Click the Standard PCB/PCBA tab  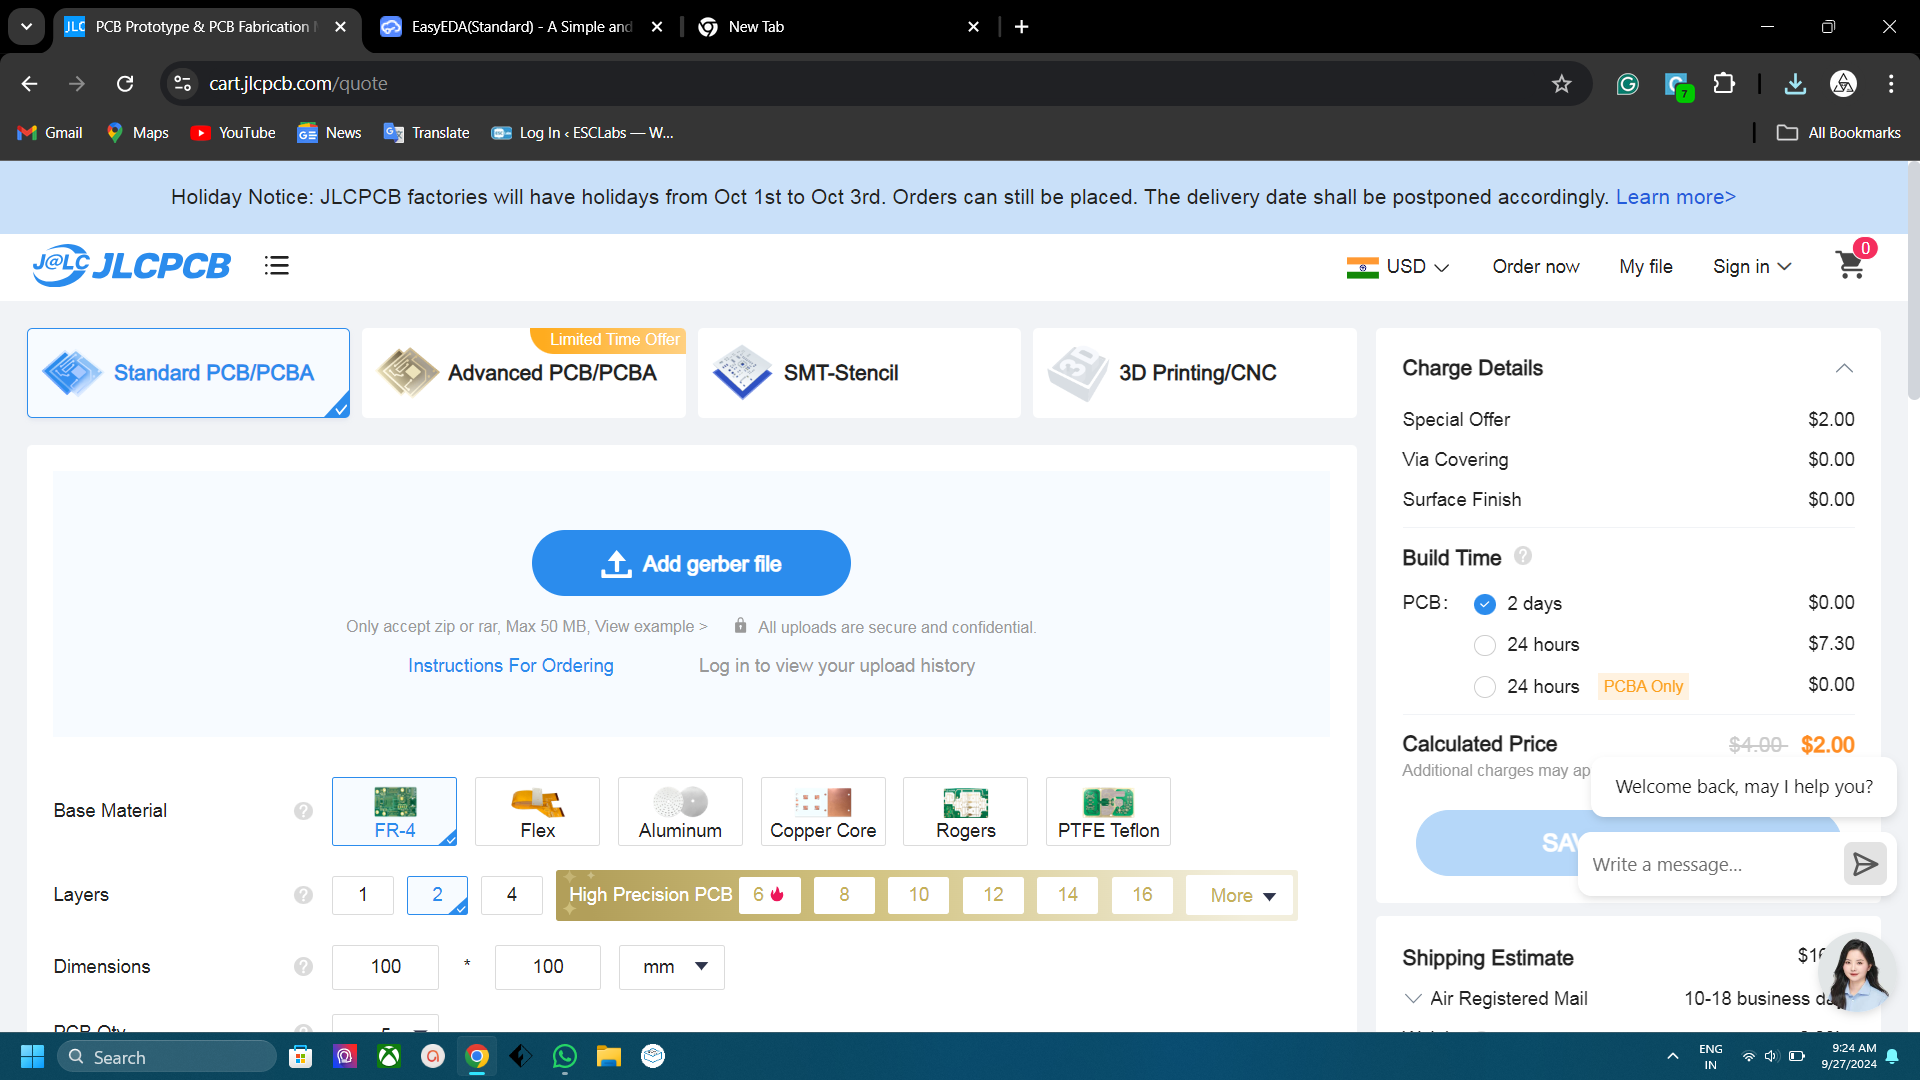click(x=189, y=373)
